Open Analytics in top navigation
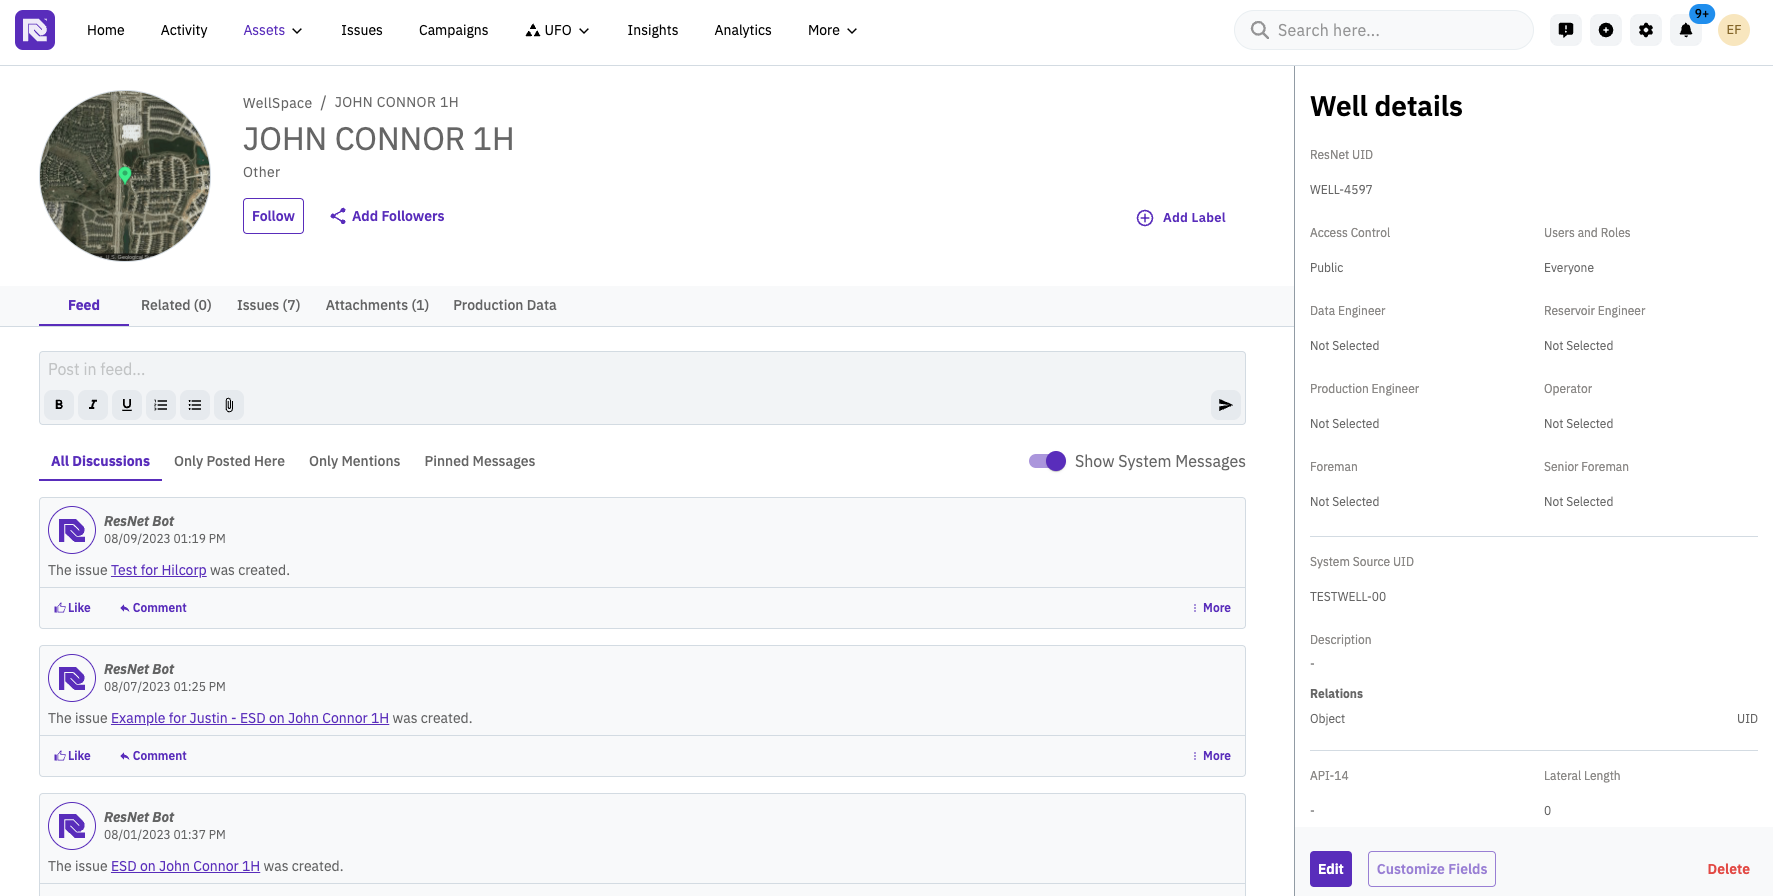Screen dimensions: 1773x896 [743, 30]
